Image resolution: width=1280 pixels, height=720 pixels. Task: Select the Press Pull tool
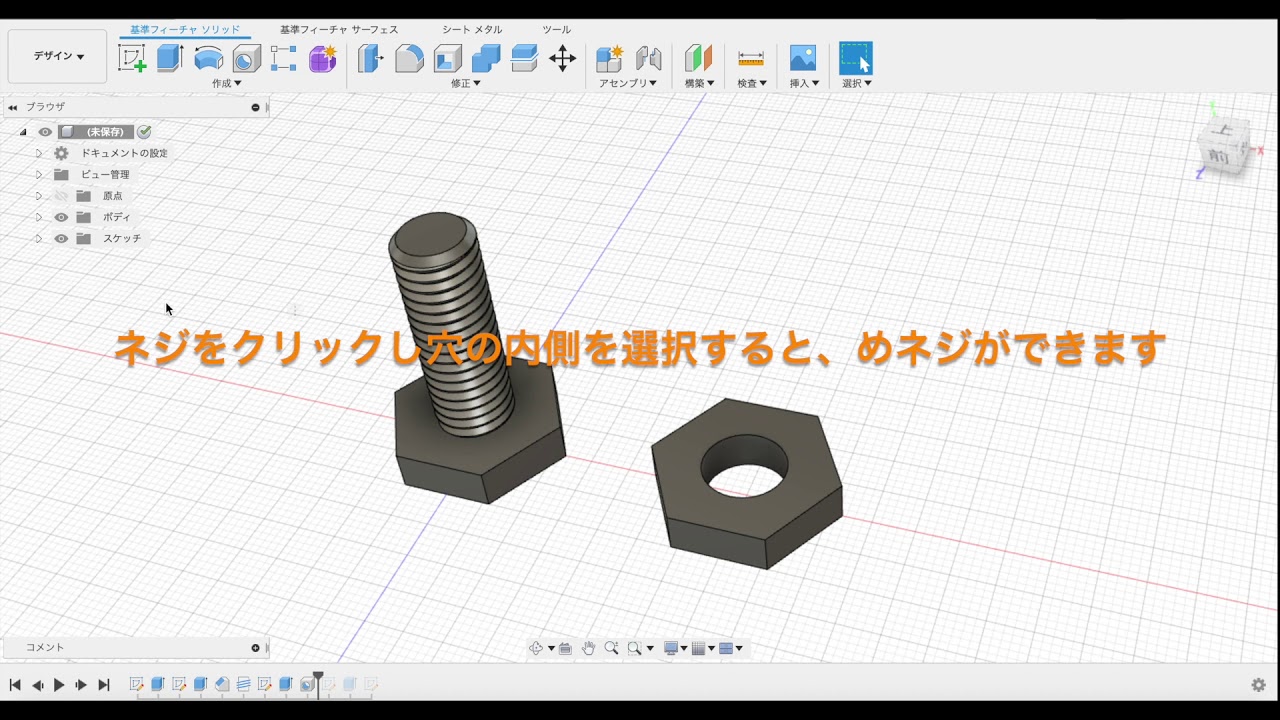coord(371,58)
